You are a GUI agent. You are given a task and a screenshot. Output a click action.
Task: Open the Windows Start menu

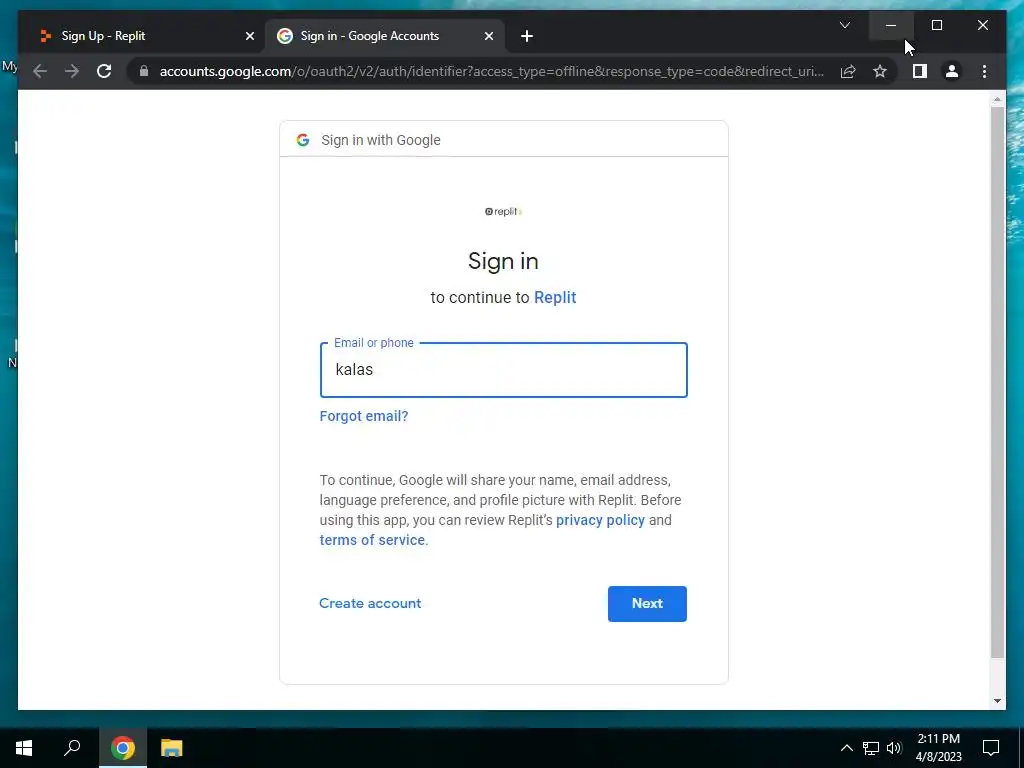(x=24, y=748)
